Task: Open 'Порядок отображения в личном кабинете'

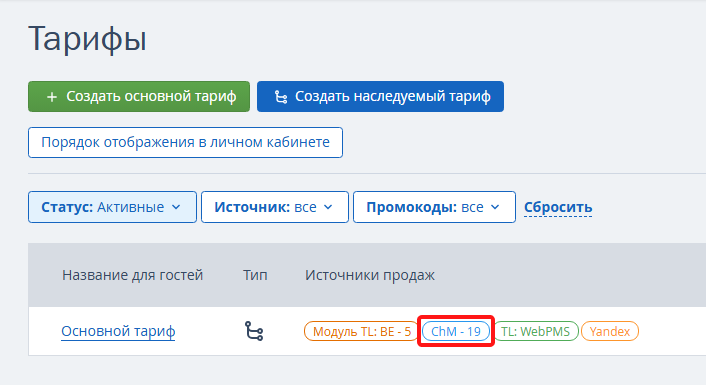Action: (x=186, y=142)
